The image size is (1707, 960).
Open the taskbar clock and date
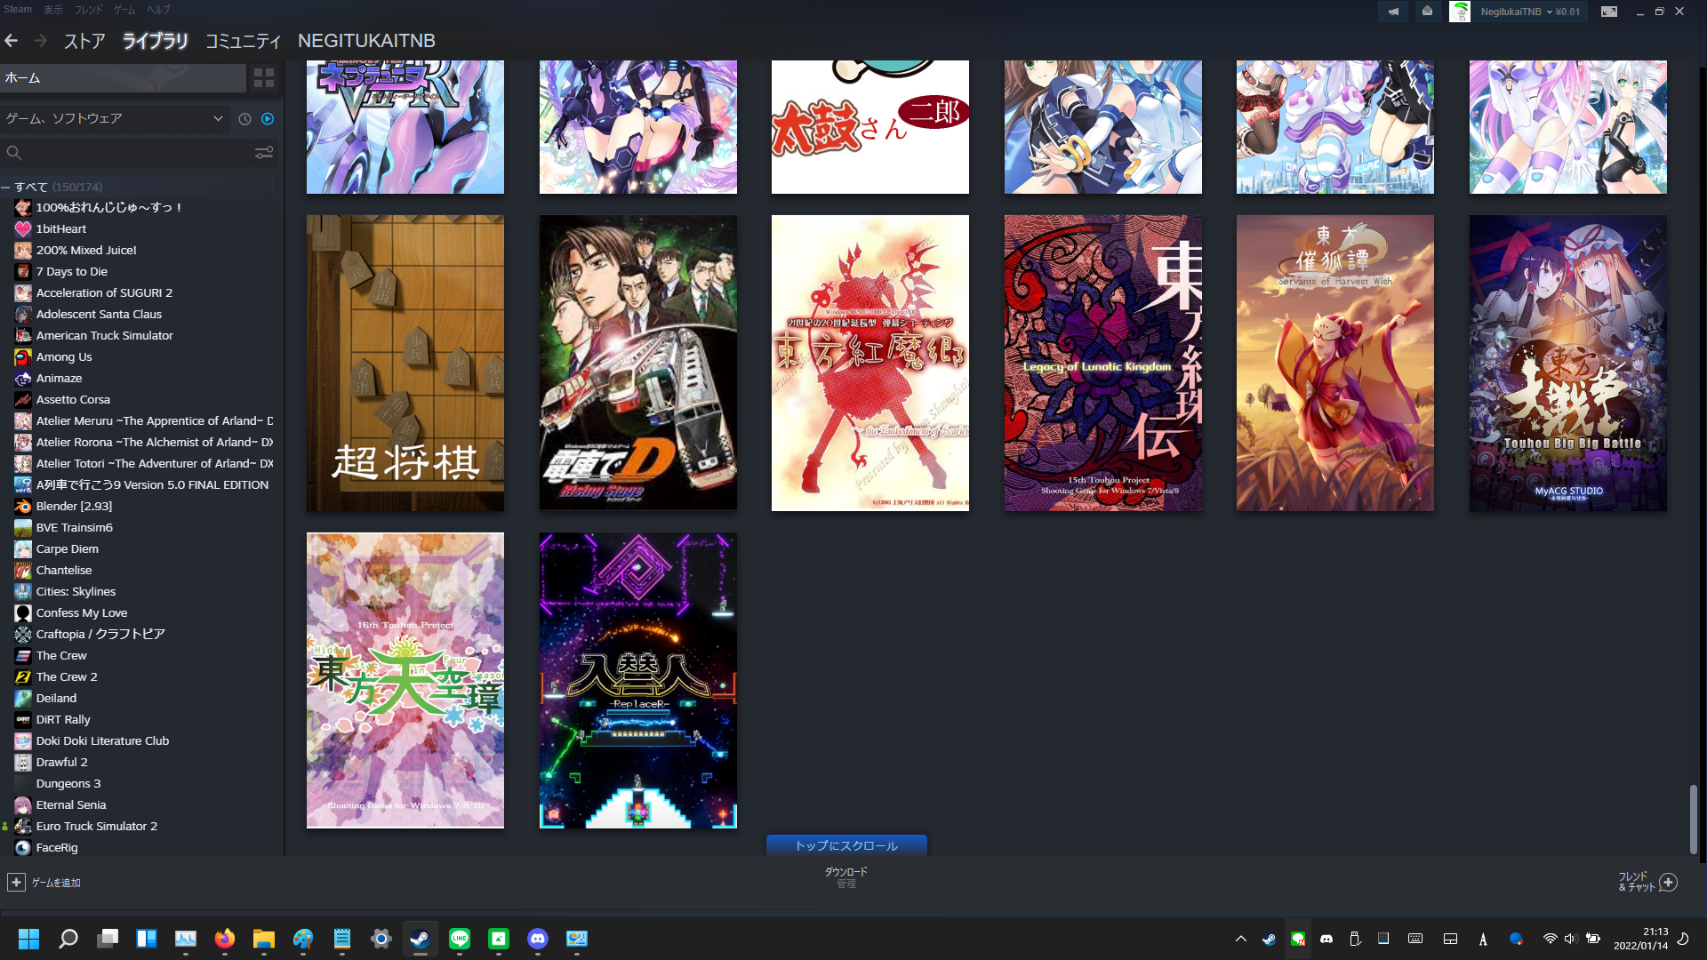tap(1641, 939)
